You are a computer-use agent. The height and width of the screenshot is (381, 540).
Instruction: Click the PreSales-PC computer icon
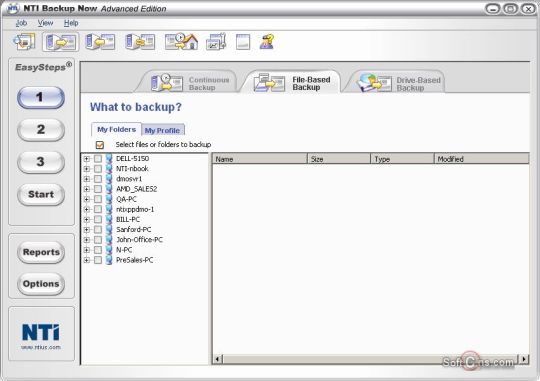point(109,260)
